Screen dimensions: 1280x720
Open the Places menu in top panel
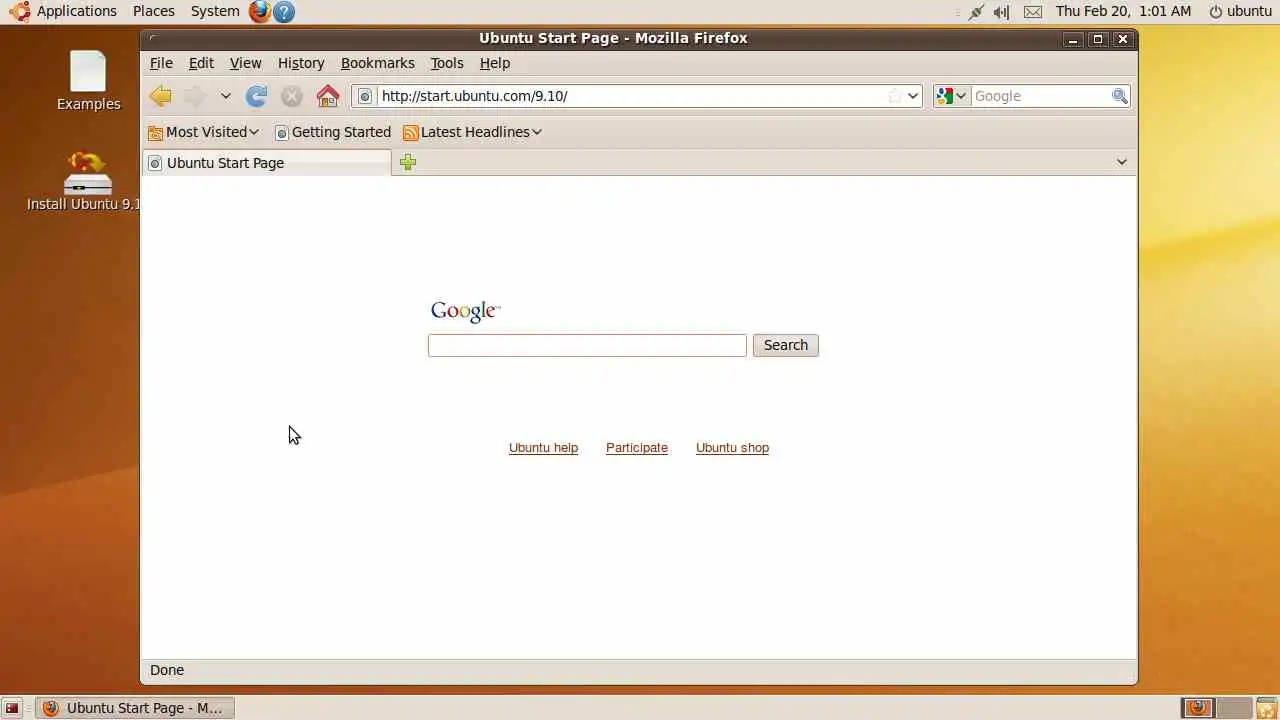(154, 11)
